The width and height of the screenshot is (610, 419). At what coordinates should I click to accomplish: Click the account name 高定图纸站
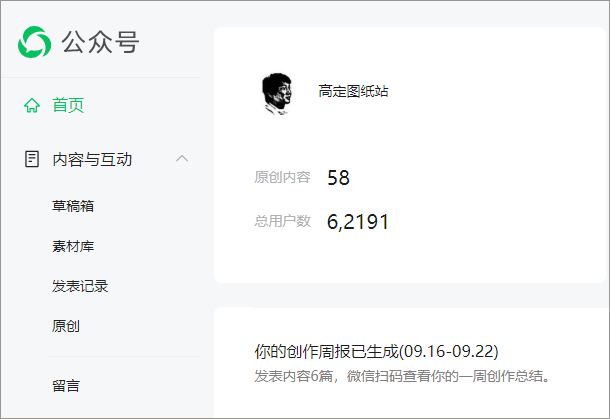click(x=353, y=91)
